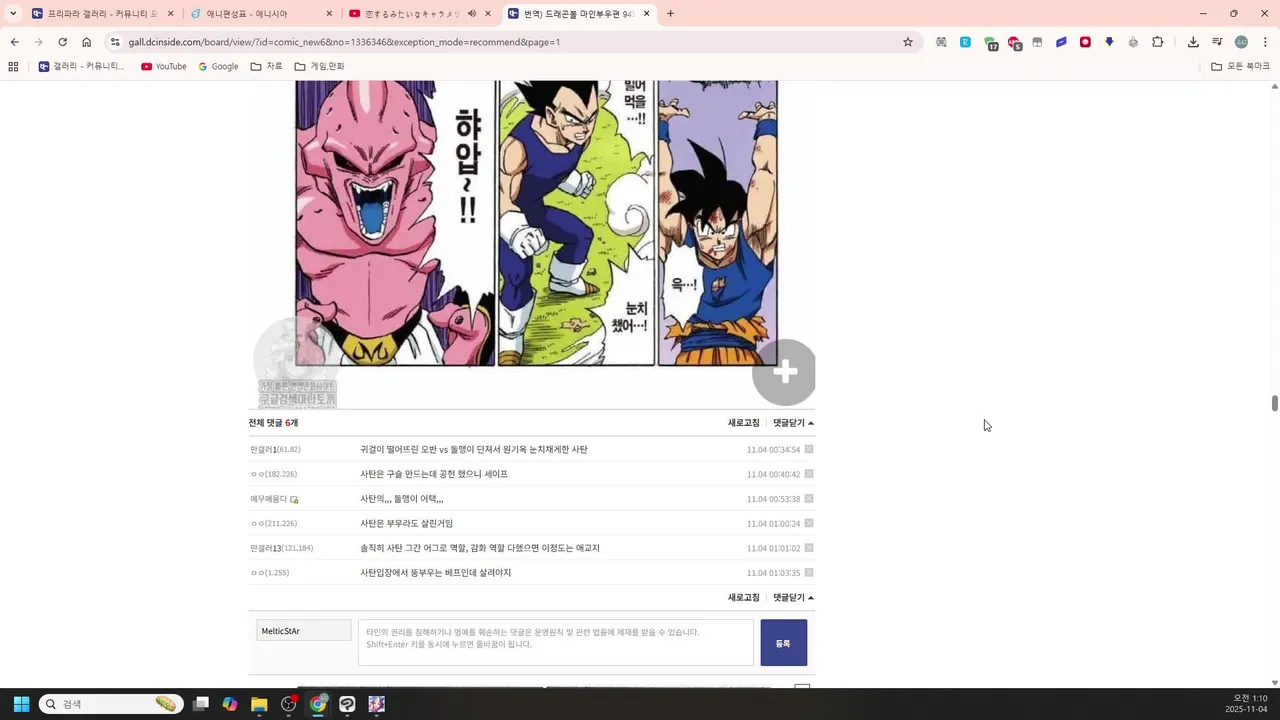
Task: Open Task View on the taskbar
Action: (201, 704)
